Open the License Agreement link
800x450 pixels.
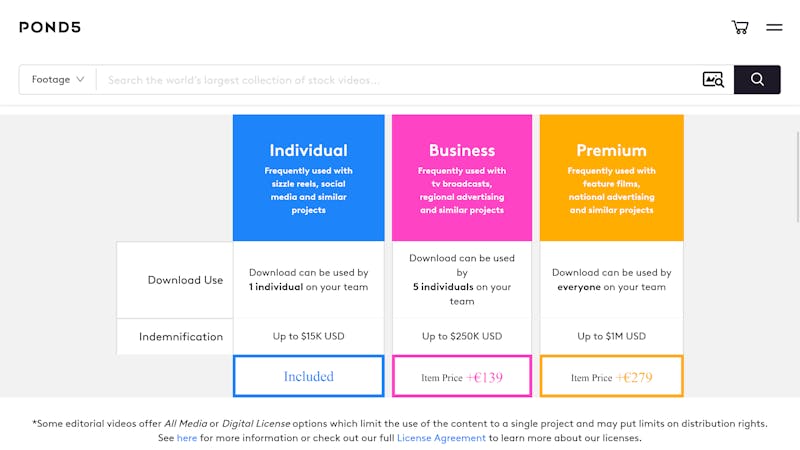pos(441,438)
